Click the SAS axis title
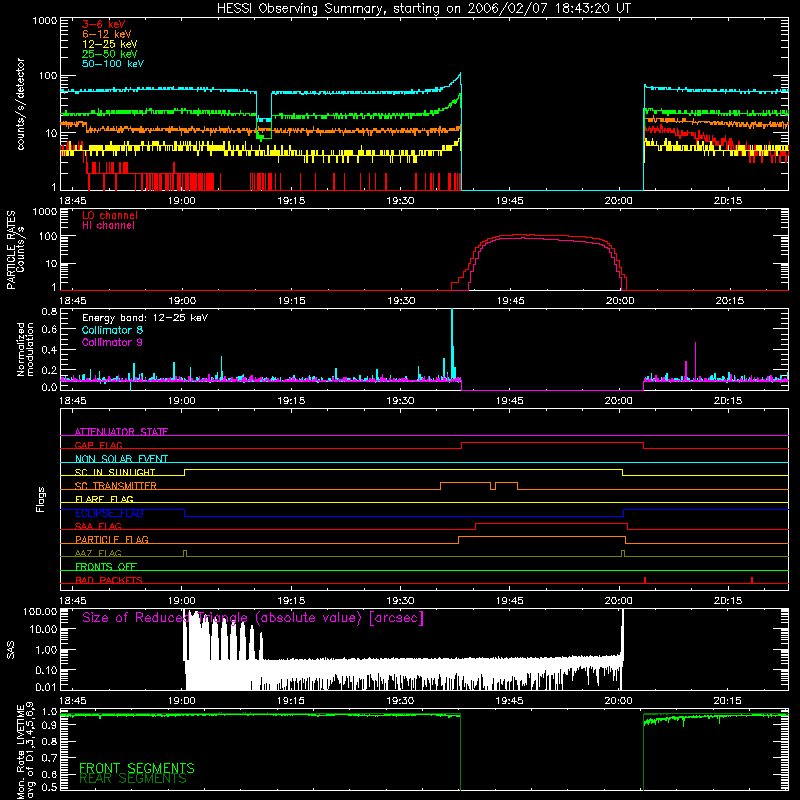The width and height of the screenshot is (800, 800). click(10, 650)
